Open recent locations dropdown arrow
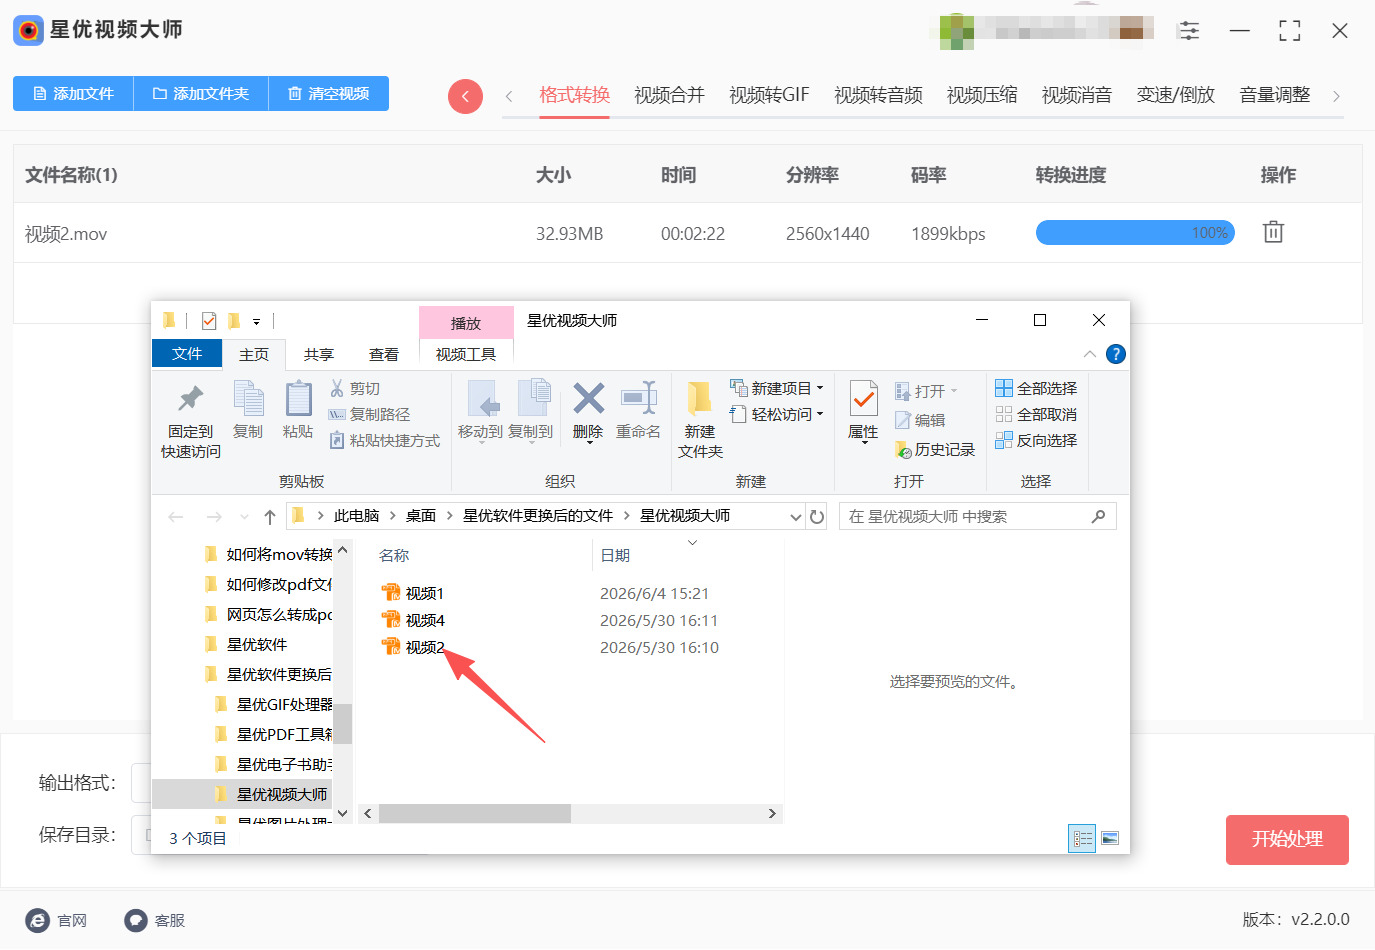This screenshot has width=1375, height=950. coord(245,516)
